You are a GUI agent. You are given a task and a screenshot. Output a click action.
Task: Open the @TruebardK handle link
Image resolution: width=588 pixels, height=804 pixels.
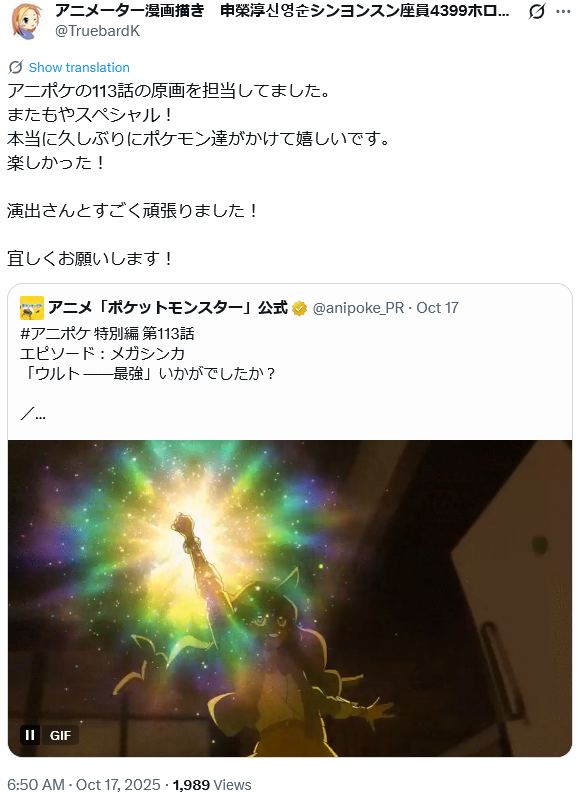coord(97,31)
